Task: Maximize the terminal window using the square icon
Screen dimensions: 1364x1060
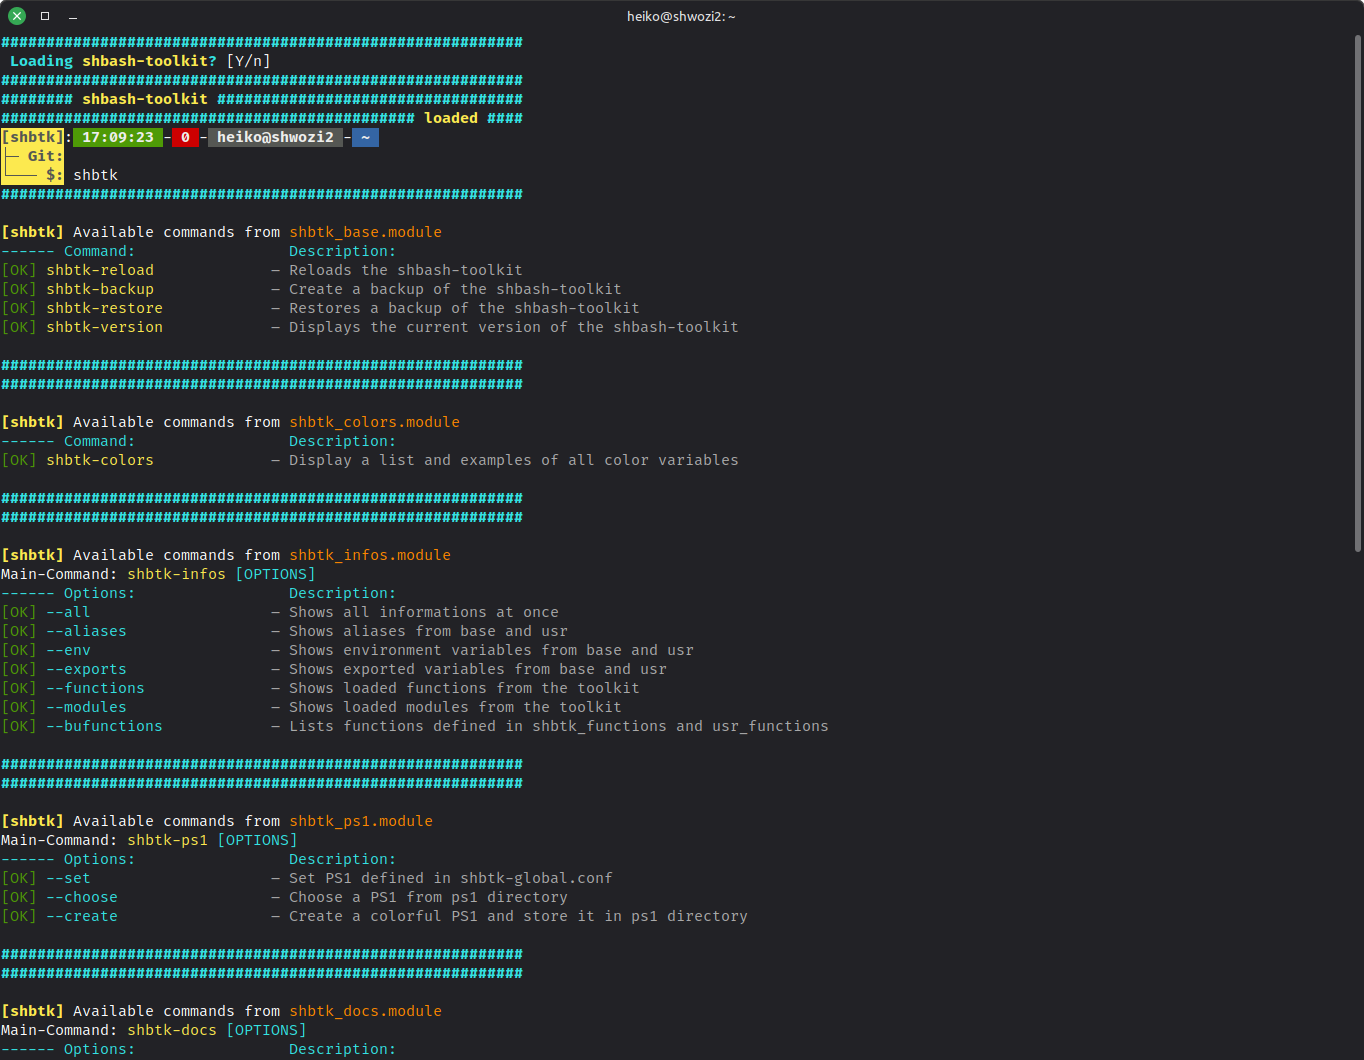Action: (45, 16)
